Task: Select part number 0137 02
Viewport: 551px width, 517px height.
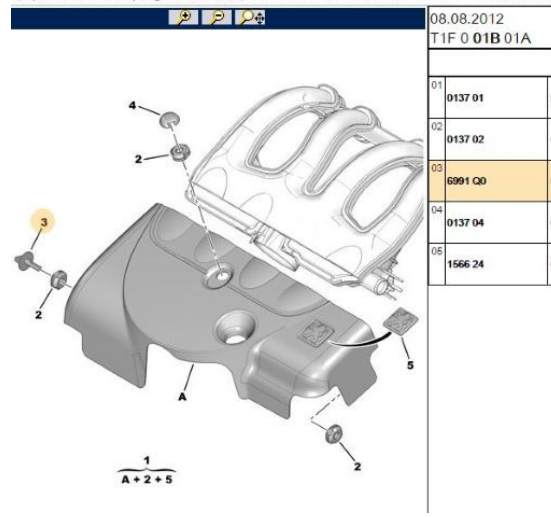Action: 465,139
